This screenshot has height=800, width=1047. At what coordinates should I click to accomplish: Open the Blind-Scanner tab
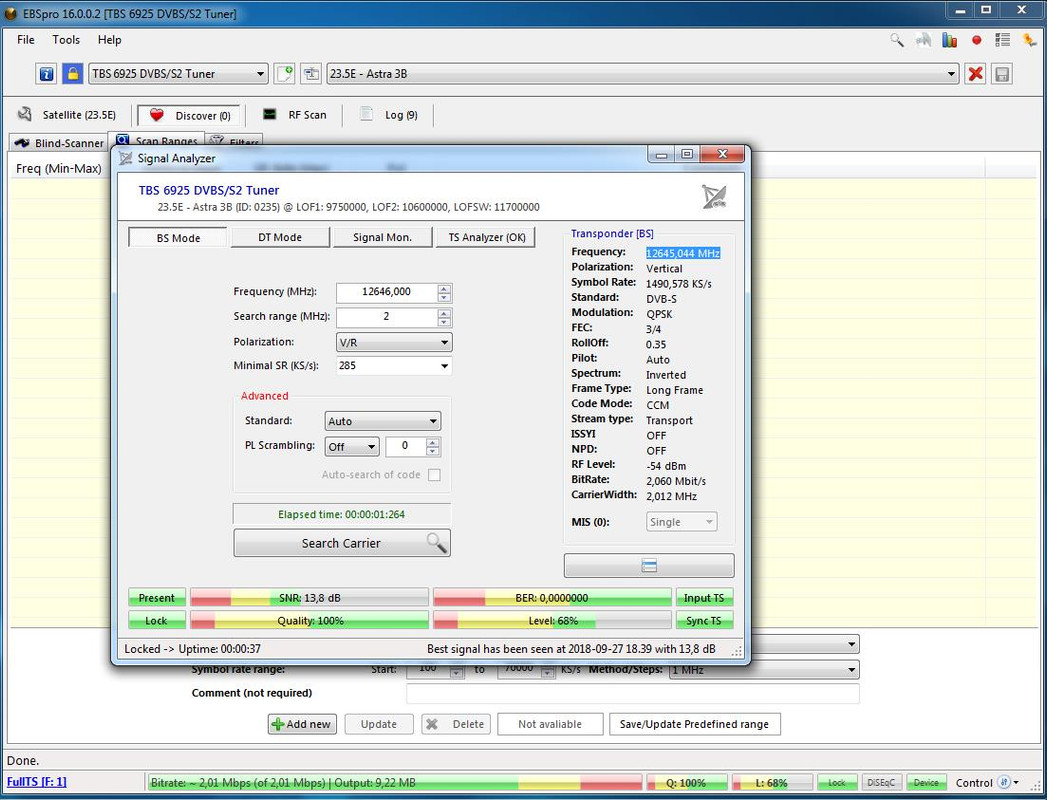click(x=58, y=143)
